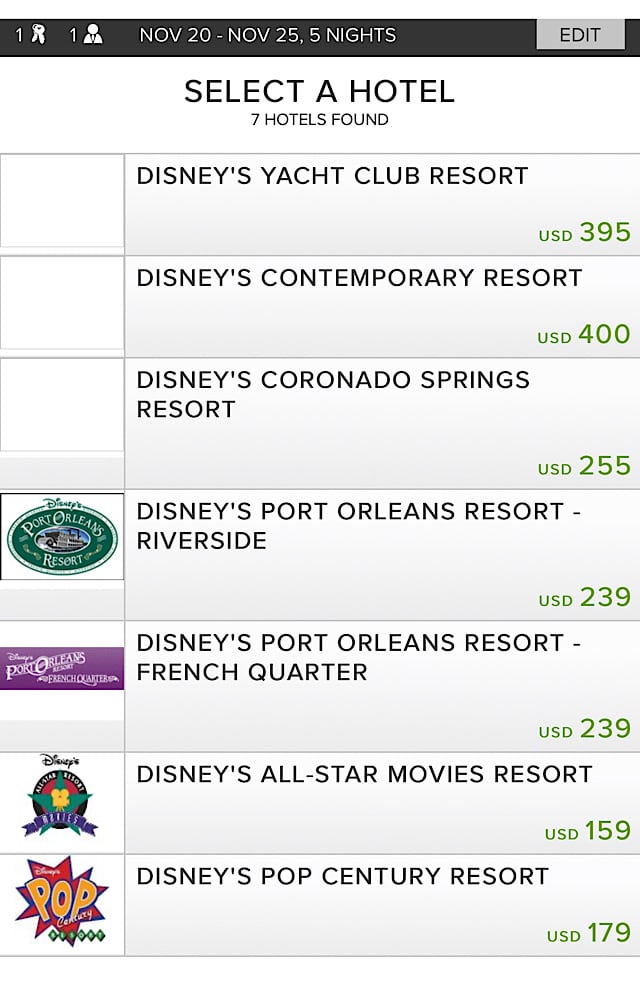Click the blank Coronado Springs thumbnail
Image resolution: width=640 pixels, height=1000 pixels.
pyautogui.click(x=62, y=405)
